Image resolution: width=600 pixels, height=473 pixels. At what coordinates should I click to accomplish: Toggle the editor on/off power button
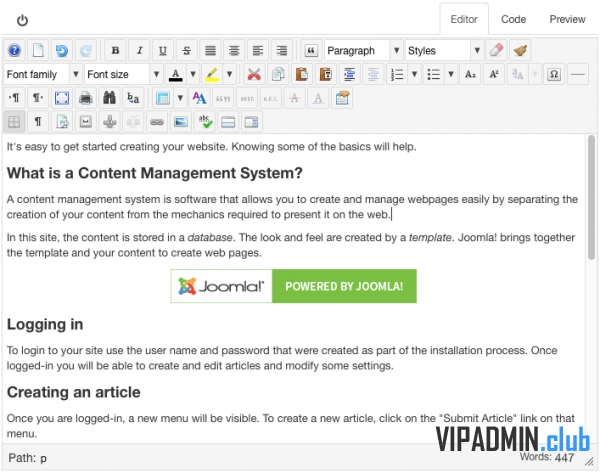(22, 20)
